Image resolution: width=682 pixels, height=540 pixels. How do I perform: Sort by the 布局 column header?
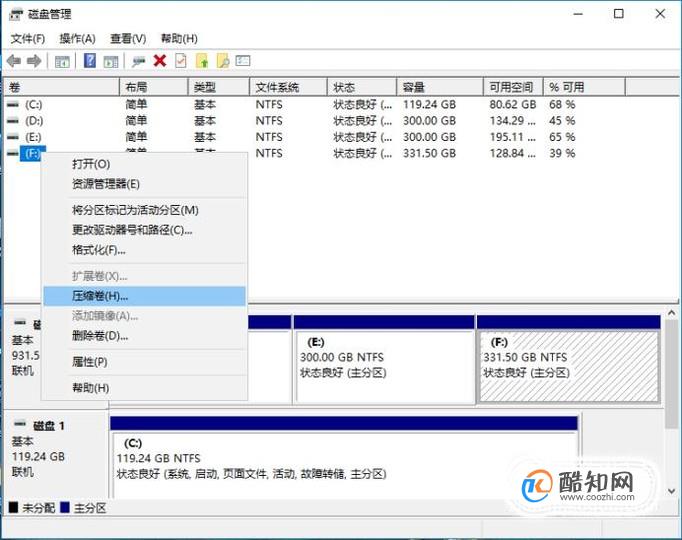pyautogui.click(x=154, y=87)
